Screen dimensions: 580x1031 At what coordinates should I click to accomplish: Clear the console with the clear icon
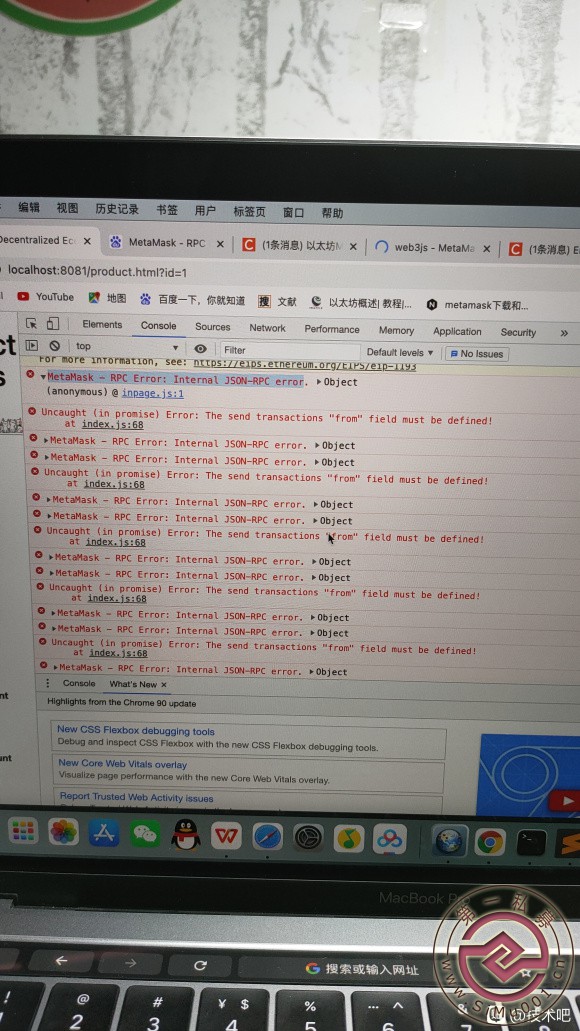click(55, 346)
